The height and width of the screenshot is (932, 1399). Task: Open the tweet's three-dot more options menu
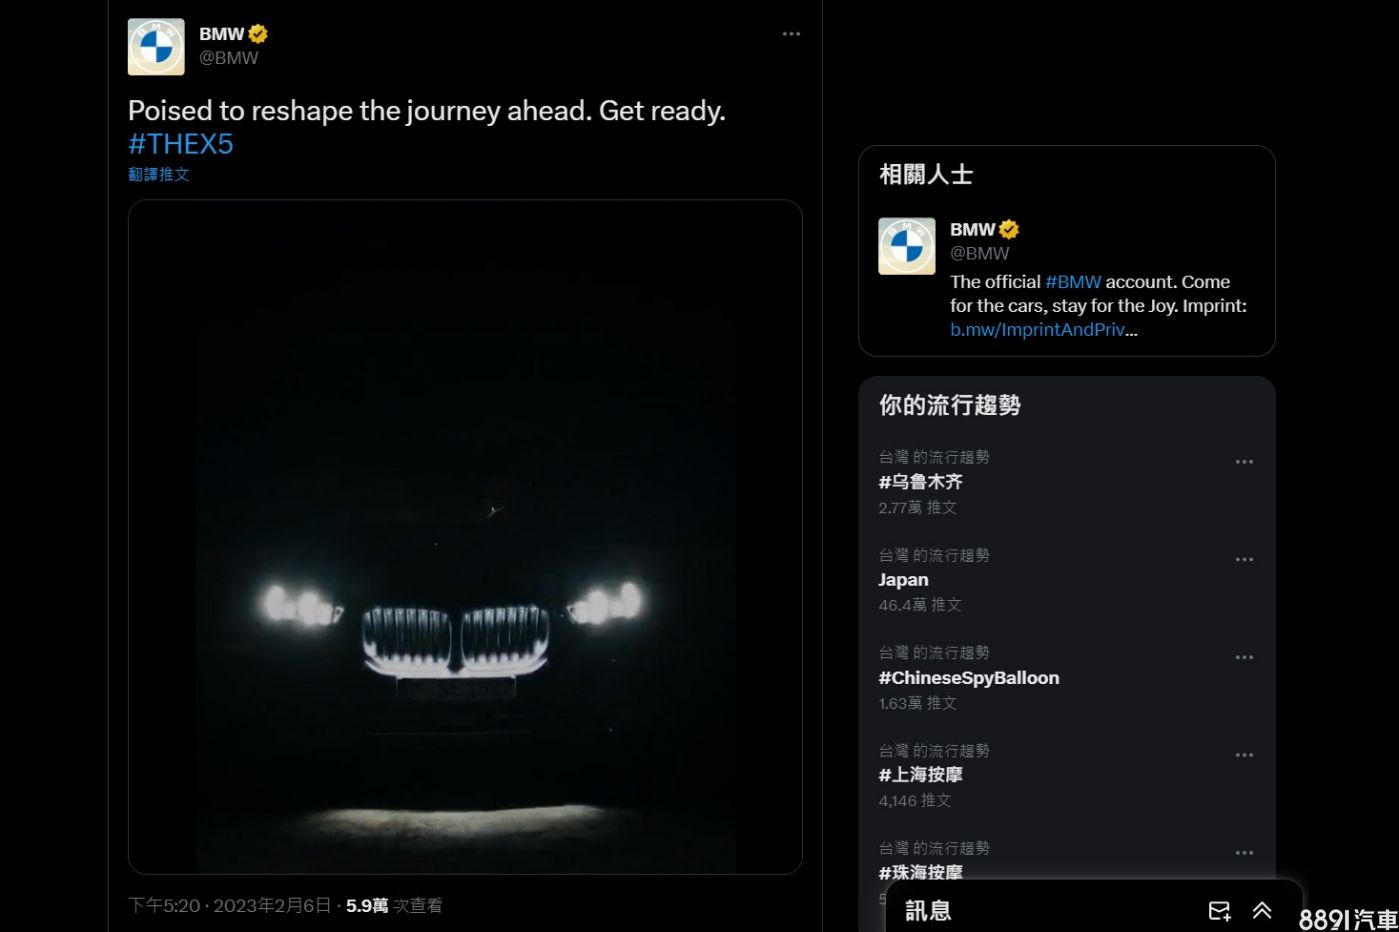pos(791,34)
